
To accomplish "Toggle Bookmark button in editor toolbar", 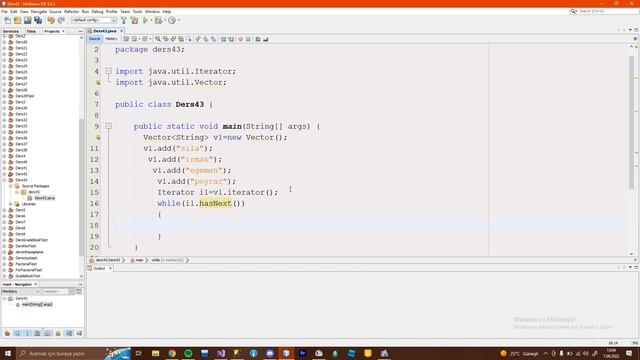I will [213, 39].
